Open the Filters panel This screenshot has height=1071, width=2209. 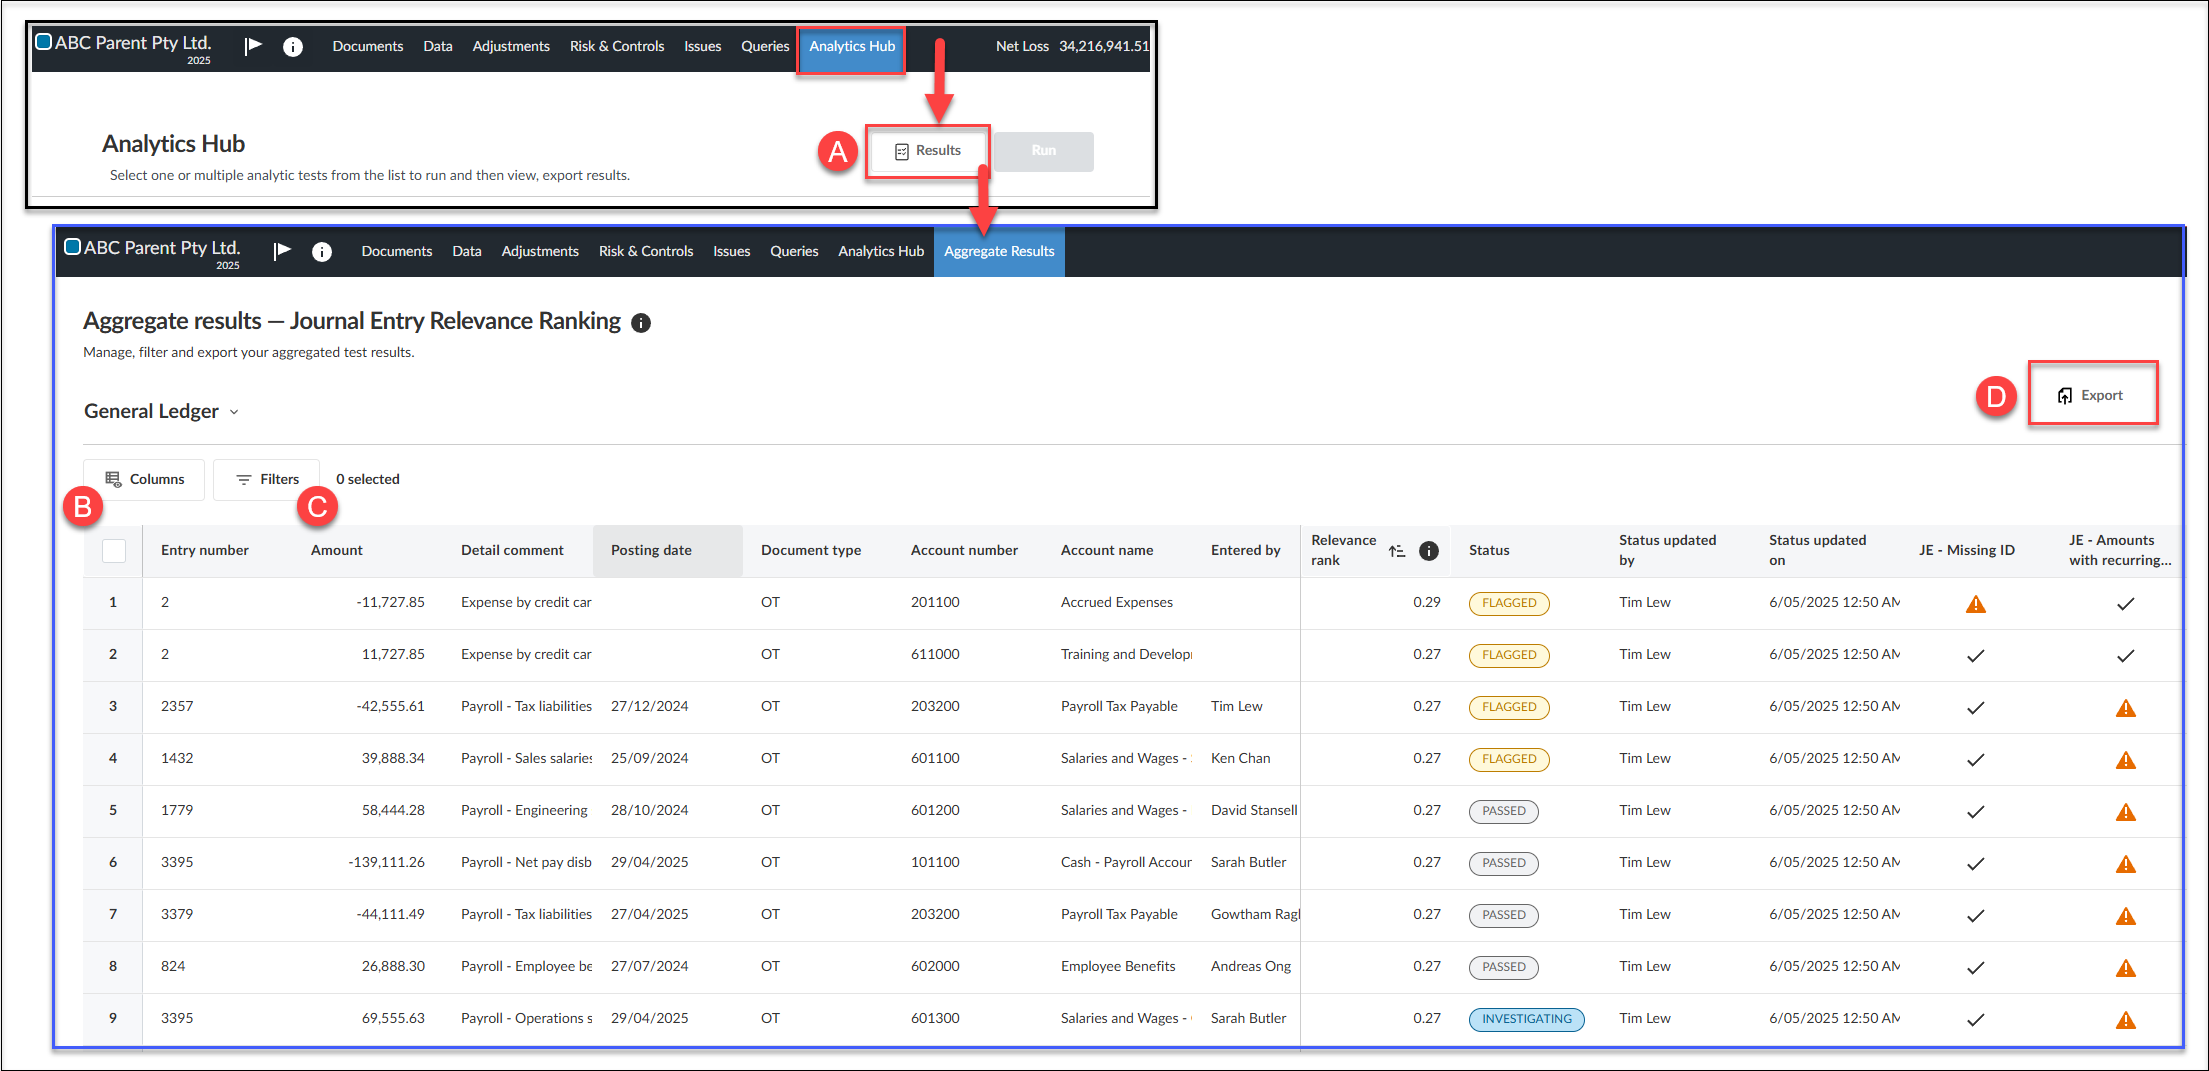(267, 480)
